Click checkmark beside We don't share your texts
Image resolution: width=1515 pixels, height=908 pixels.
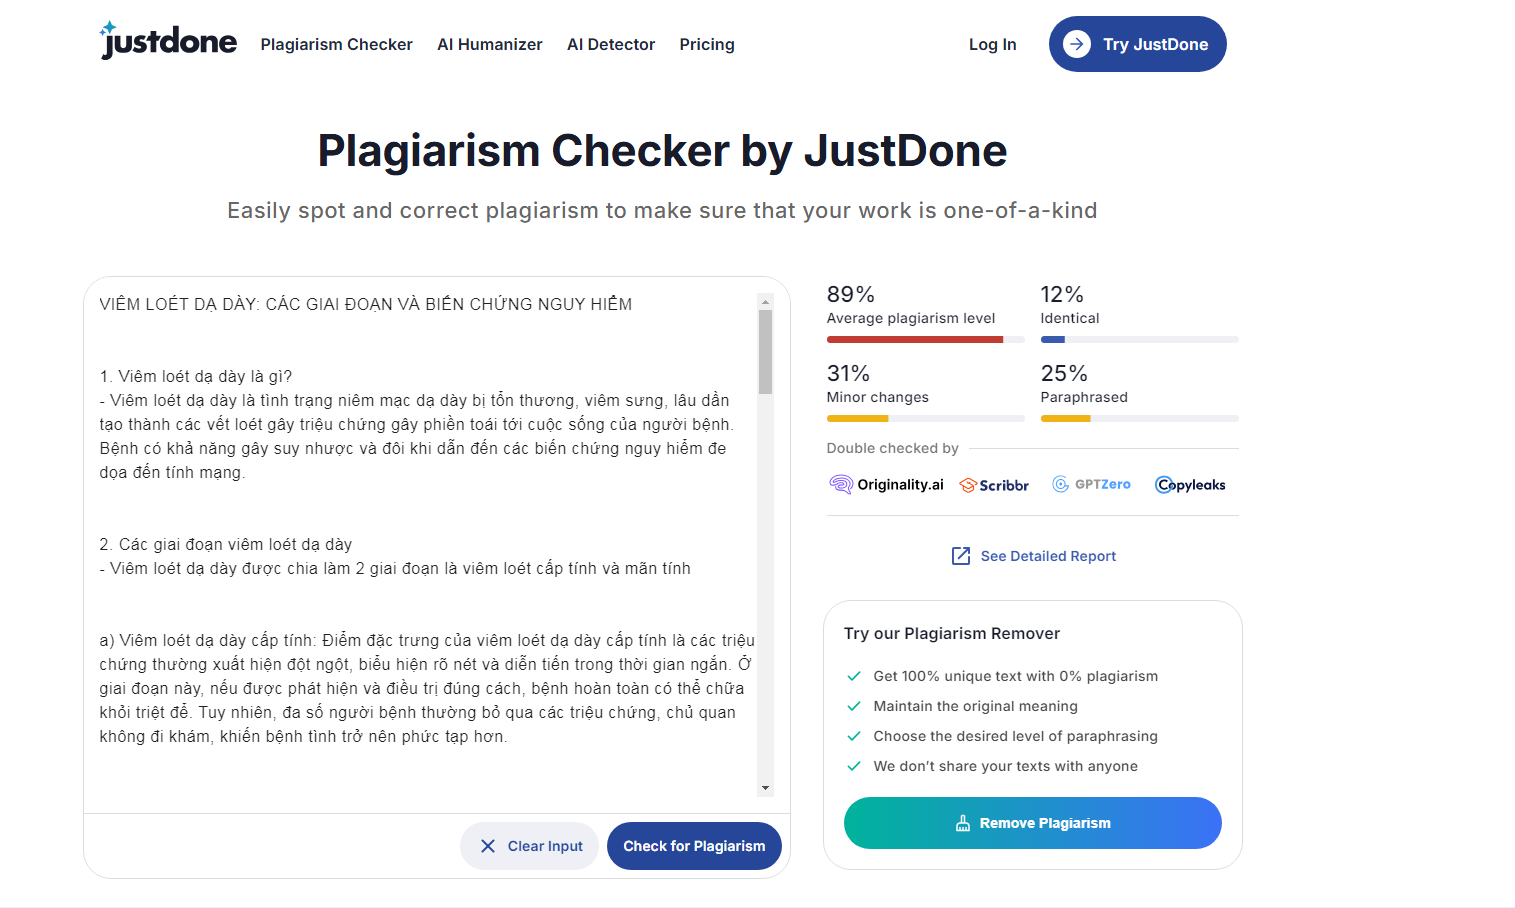coord(854,766)
